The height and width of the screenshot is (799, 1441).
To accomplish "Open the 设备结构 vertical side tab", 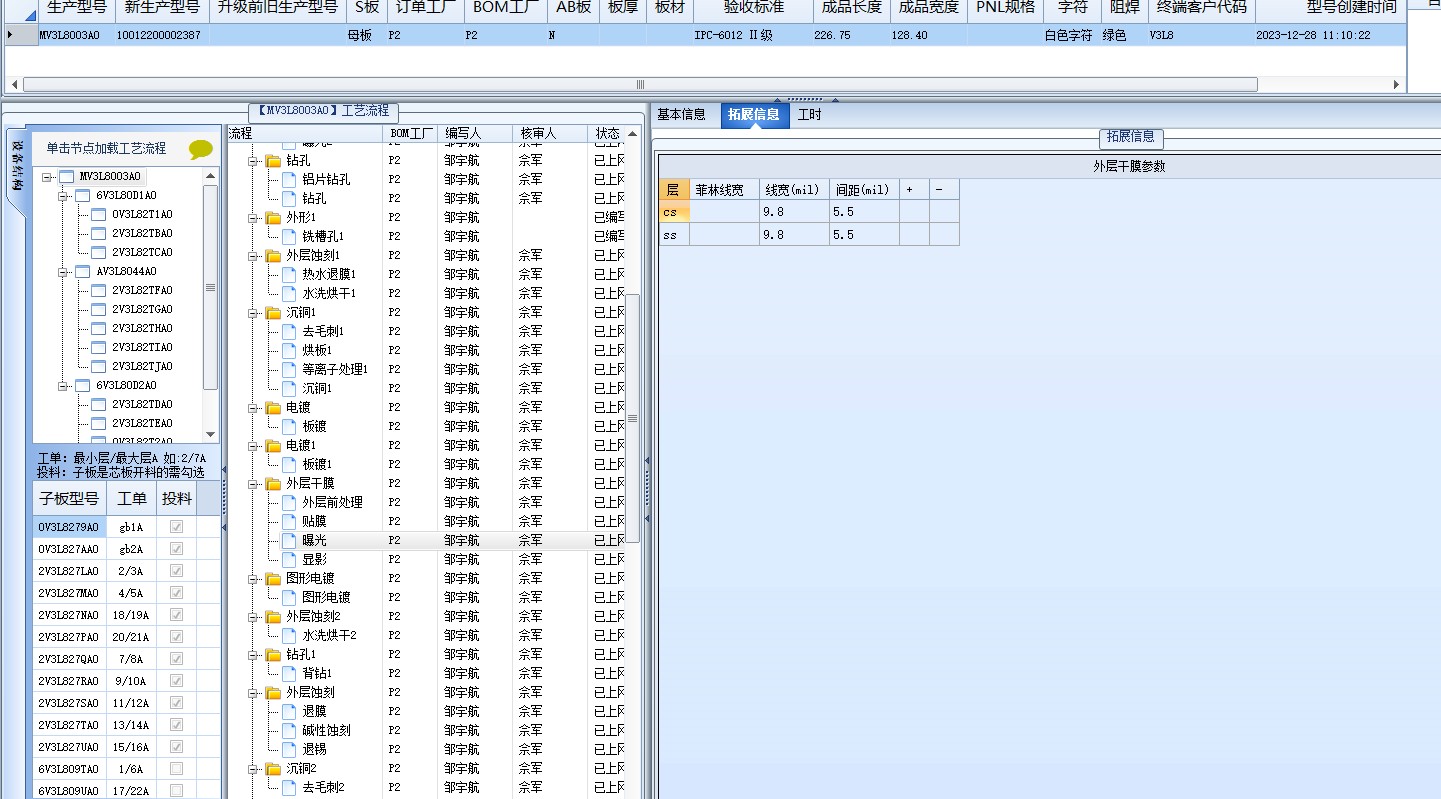I will [17, 165].
